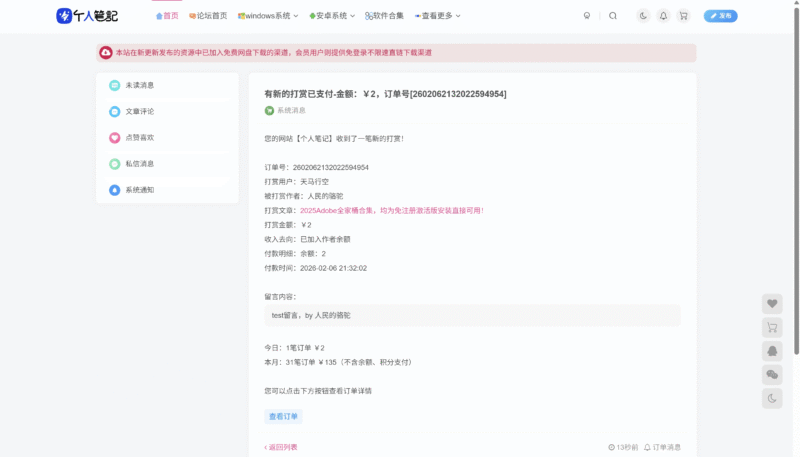
Task: Click the blue 发布 button
Action: coord(720,16)
